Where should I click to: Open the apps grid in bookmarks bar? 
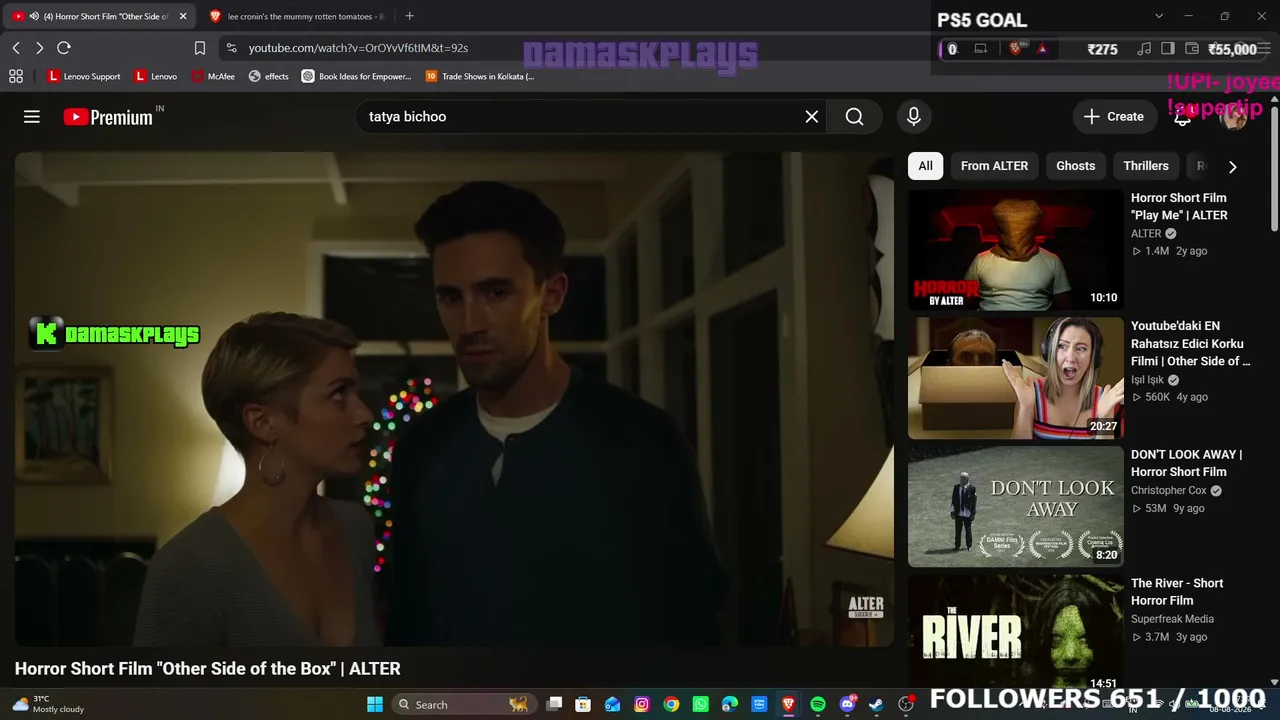coord(16,76)
